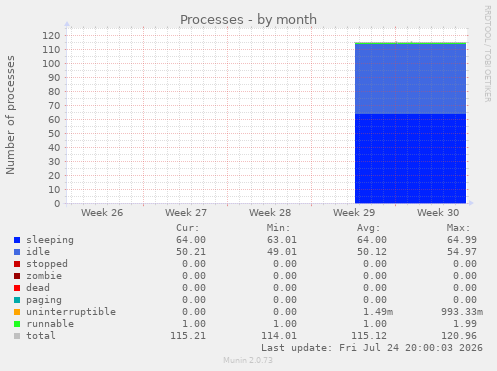Select the 'uninterruptible' legend label
The image size is (497, 371).
71,312
